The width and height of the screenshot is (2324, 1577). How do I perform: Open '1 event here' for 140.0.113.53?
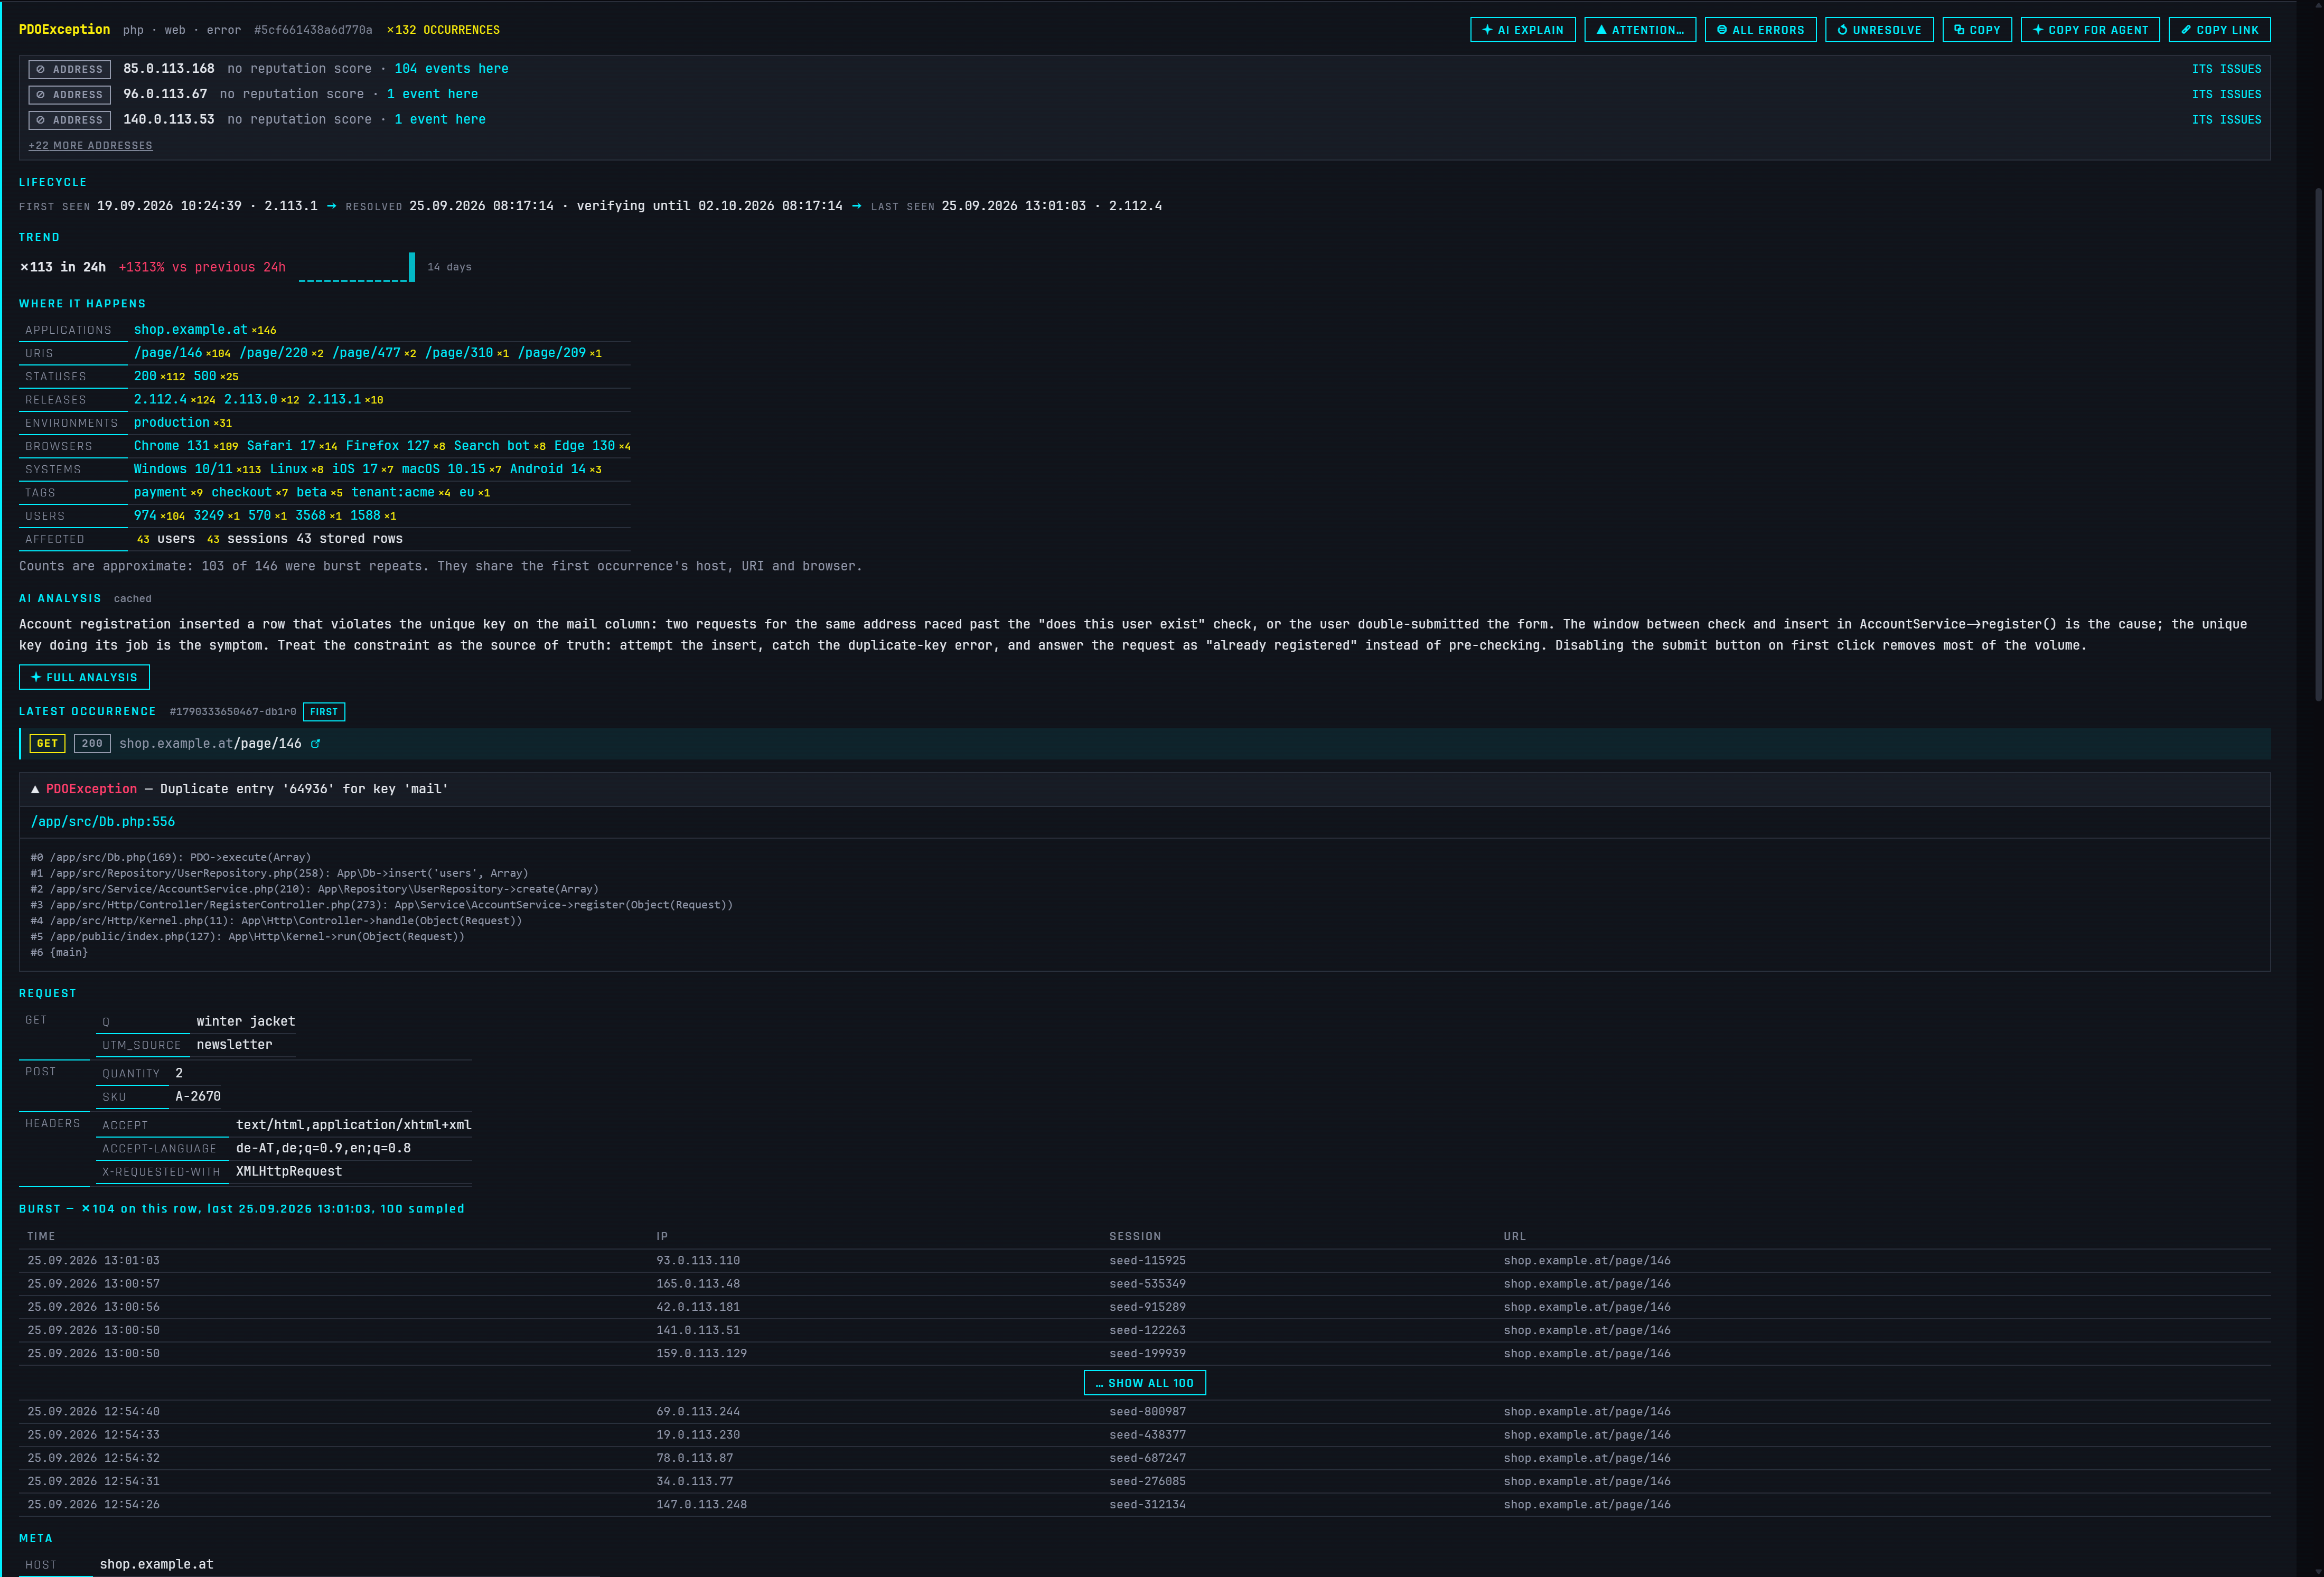440,119
